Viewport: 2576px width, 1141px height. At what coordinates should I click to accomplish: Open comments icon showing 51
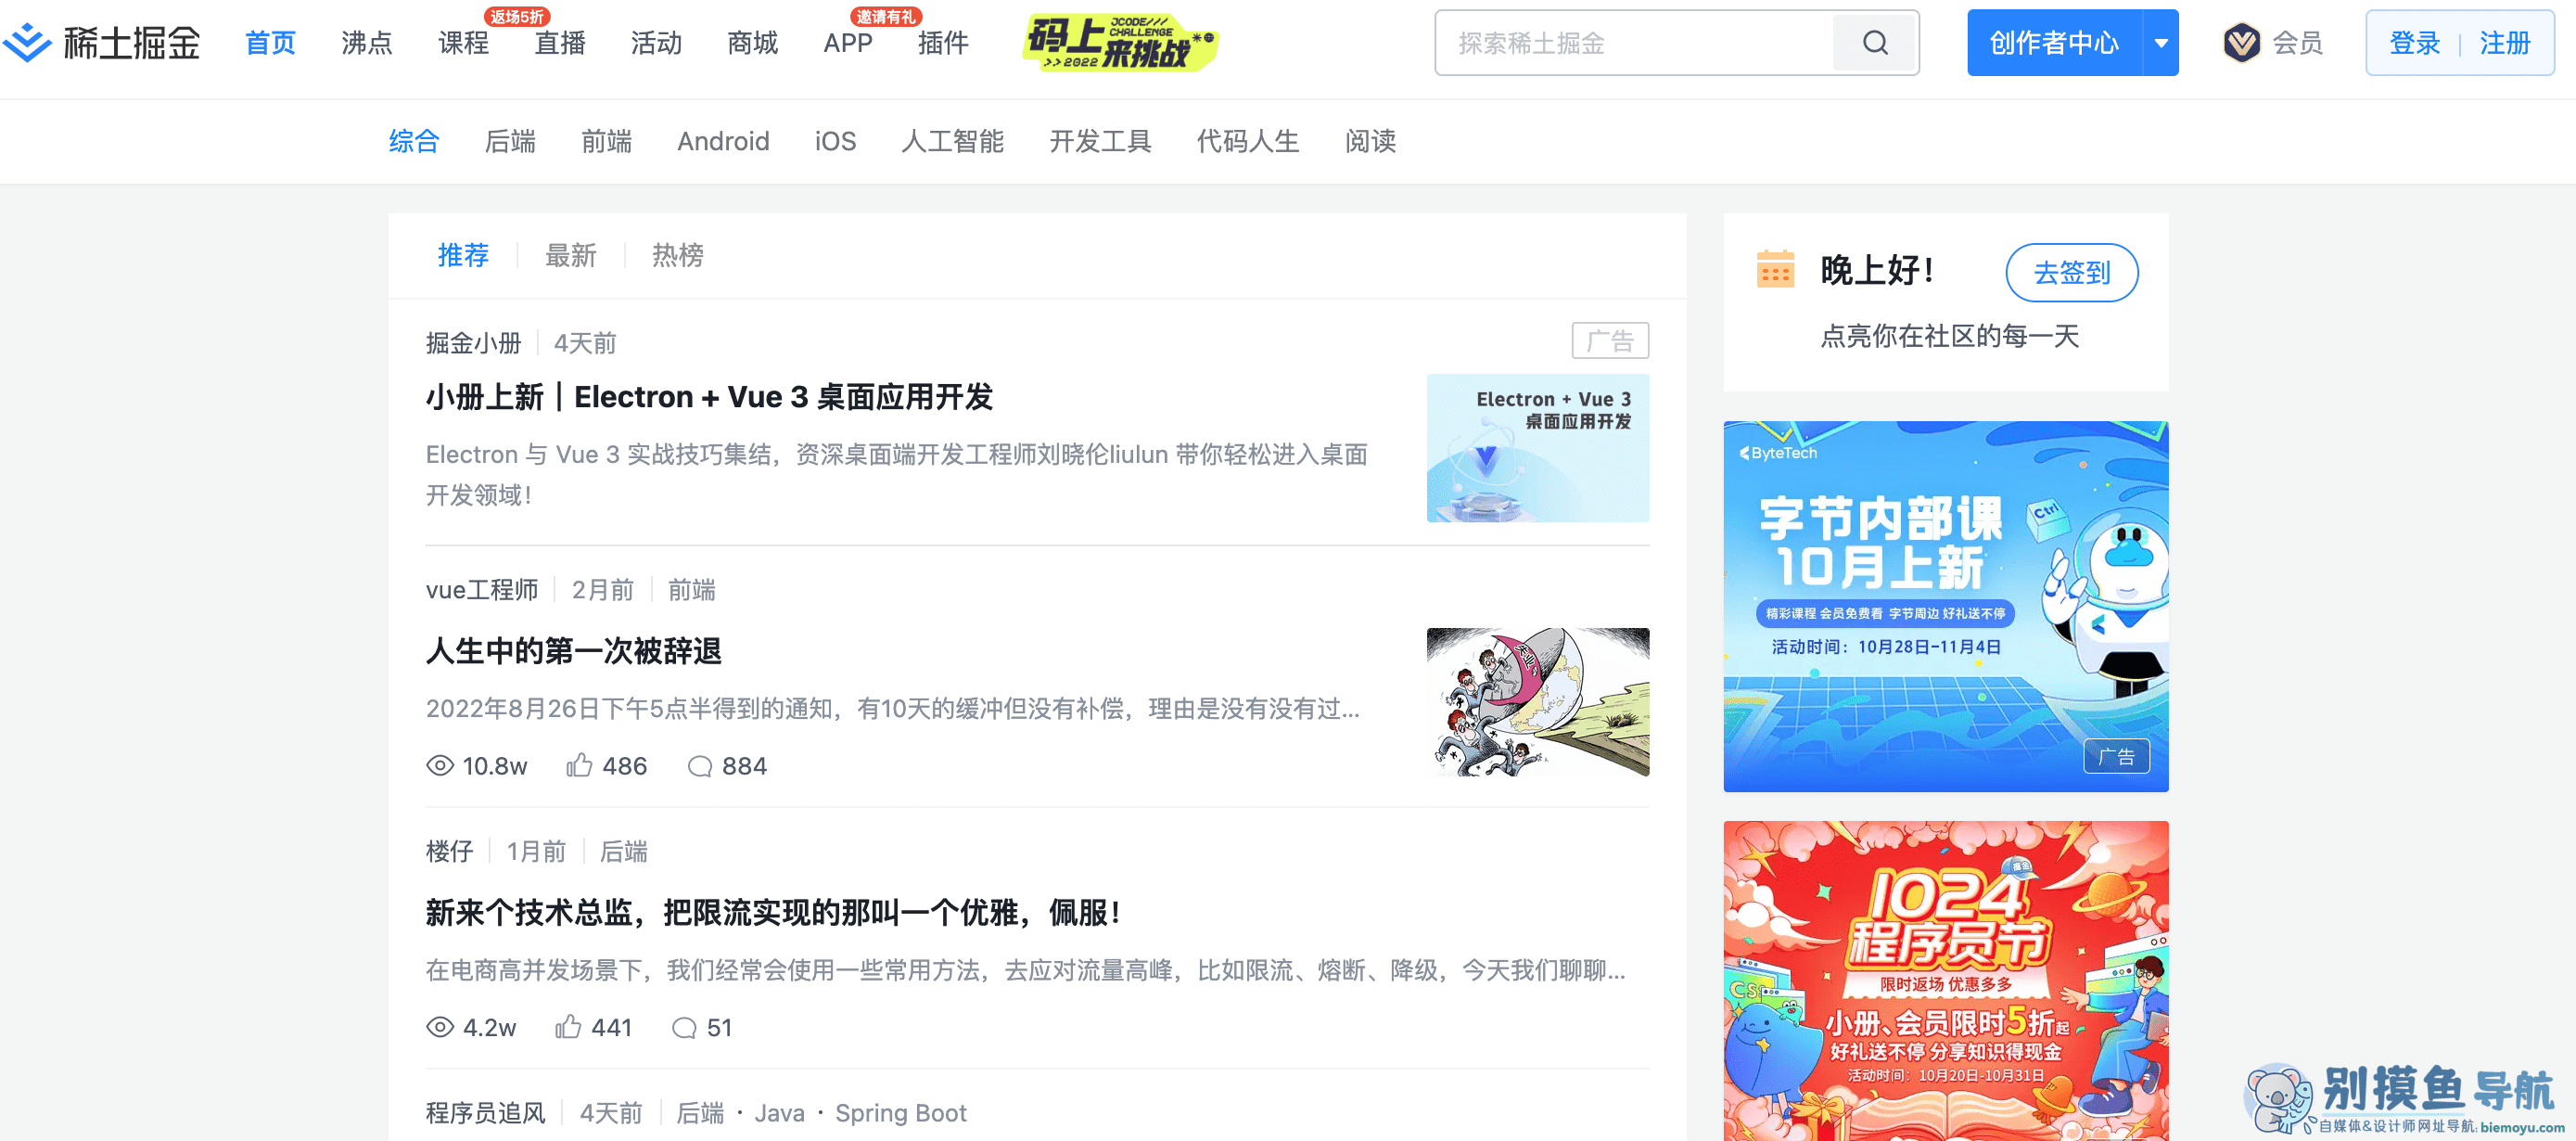tap(684, 1027)
